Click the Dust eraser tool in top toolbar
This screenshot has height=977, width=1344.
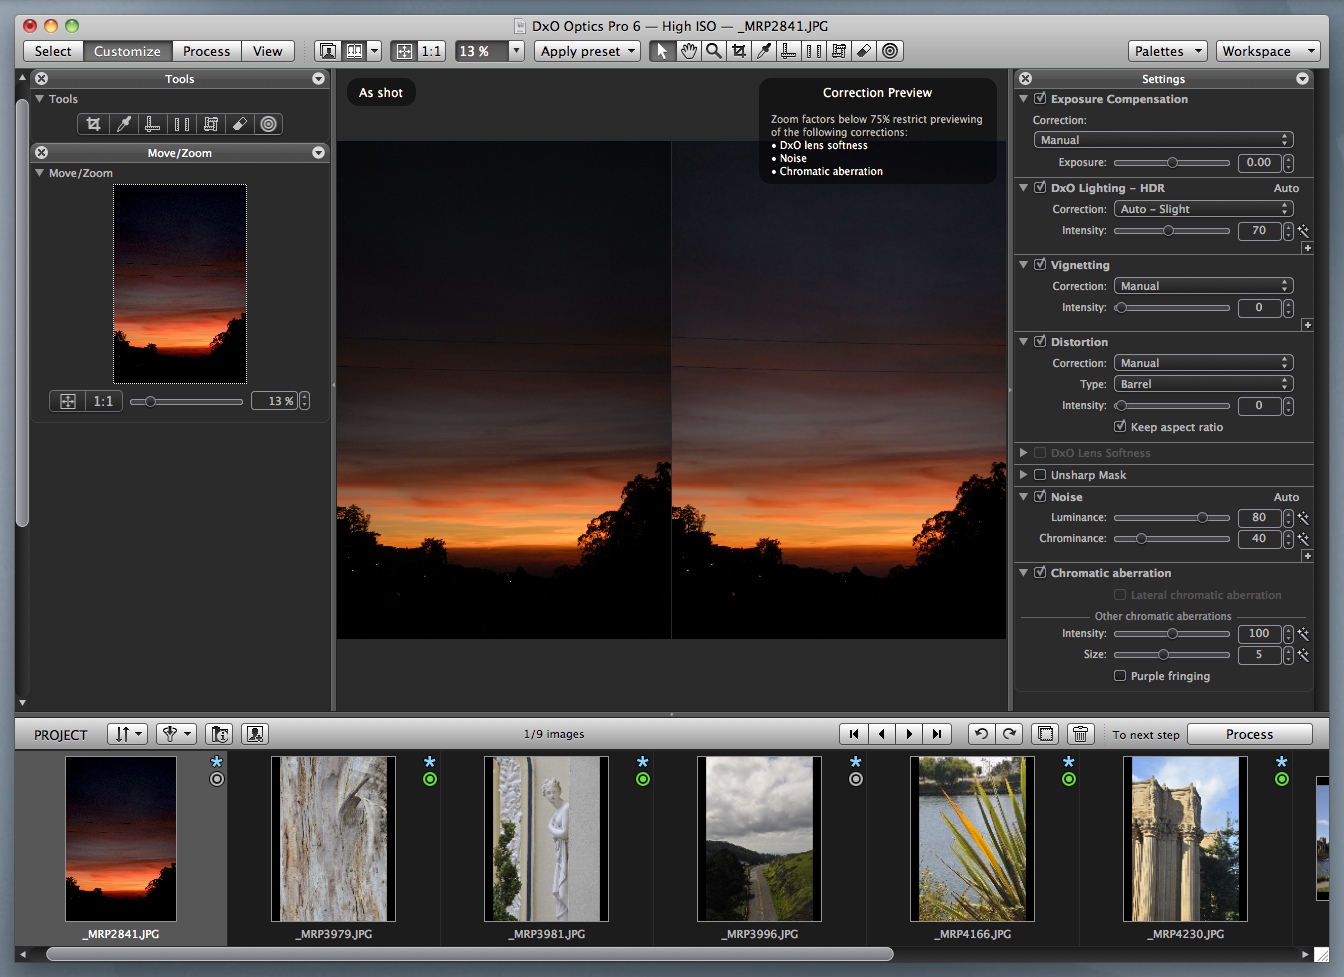tap(864, 51)
